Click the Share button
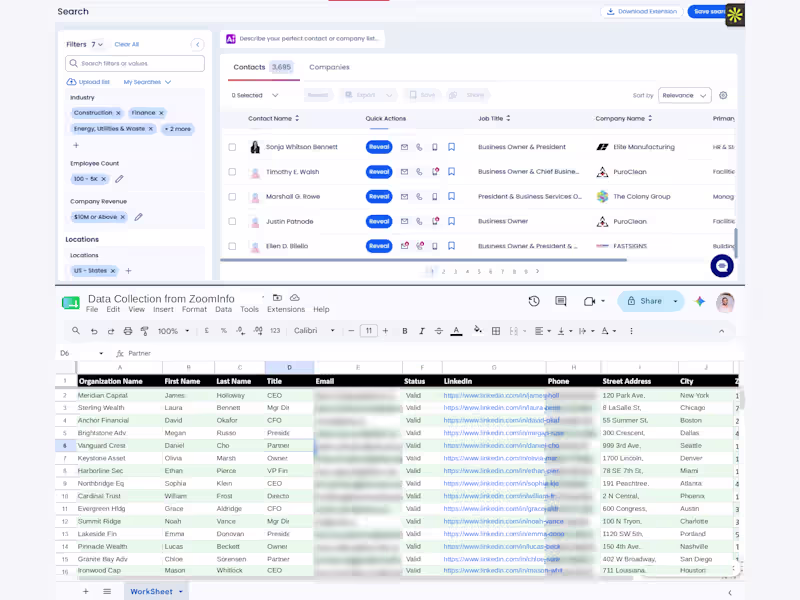800x600 pixels. pyautogui.click(x=645, y=302)
